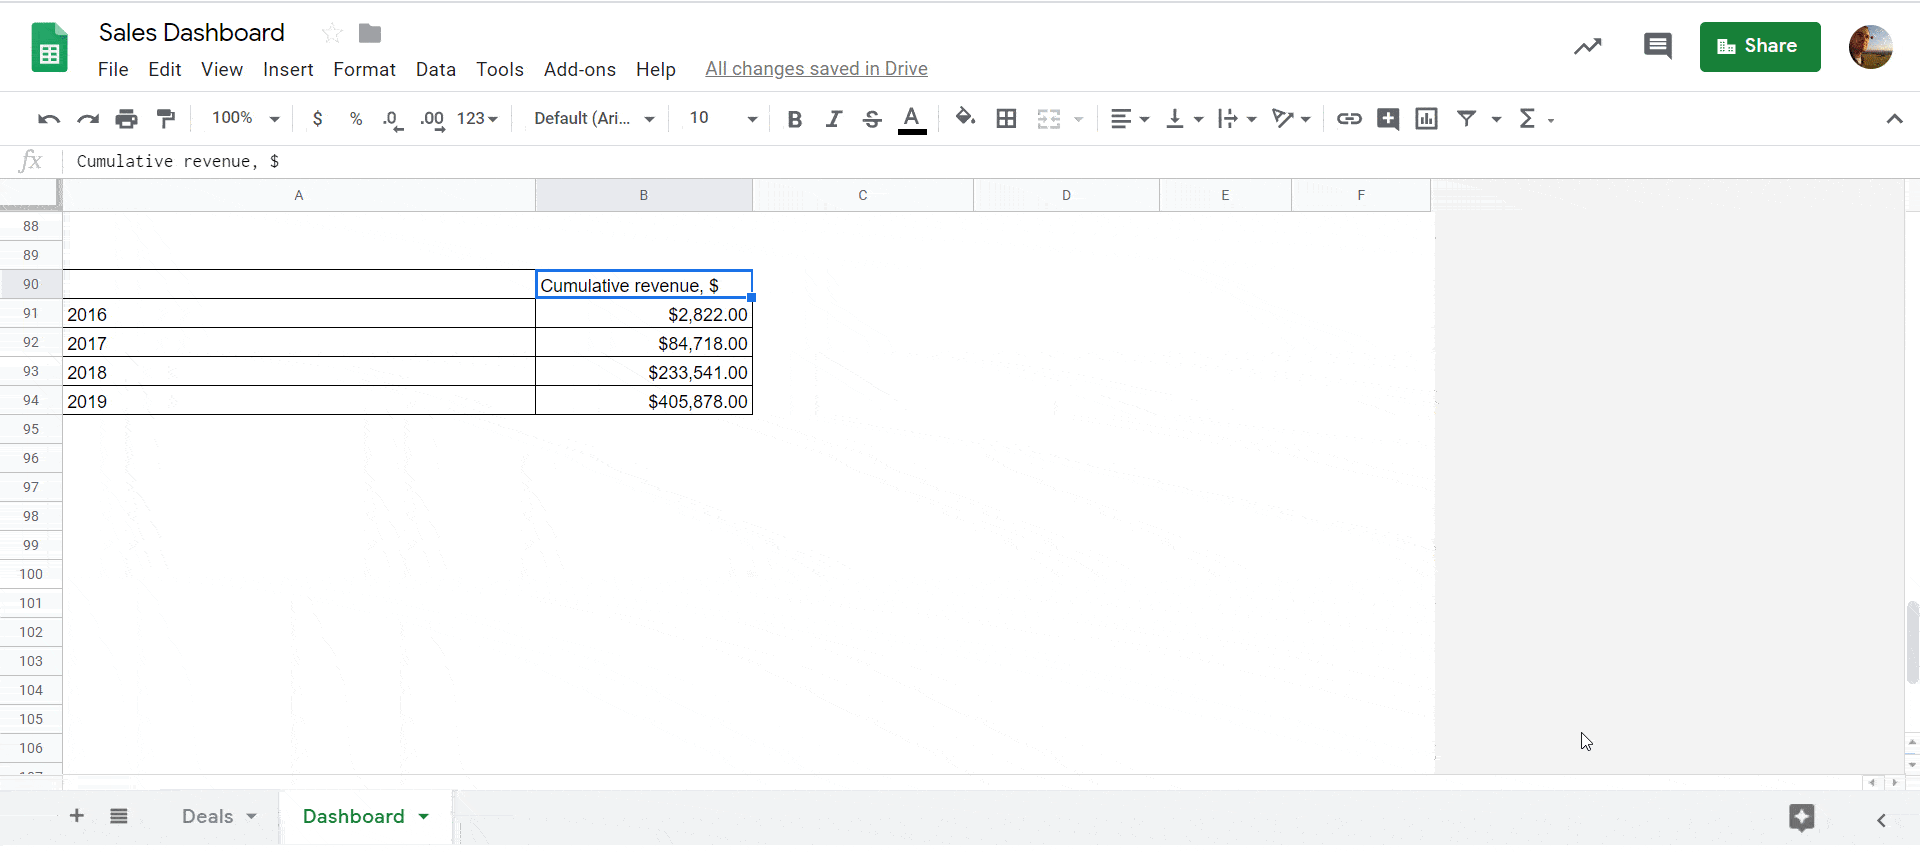
Task: Star the Sales Dashboard document
Action: pyautogui.click(x=332, y=34)
